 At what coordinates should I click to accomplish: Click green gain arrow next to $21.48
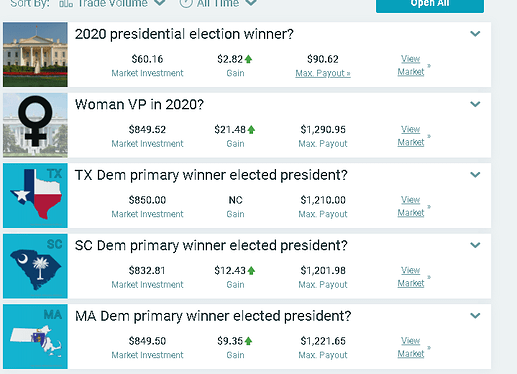tap(251, 130)
